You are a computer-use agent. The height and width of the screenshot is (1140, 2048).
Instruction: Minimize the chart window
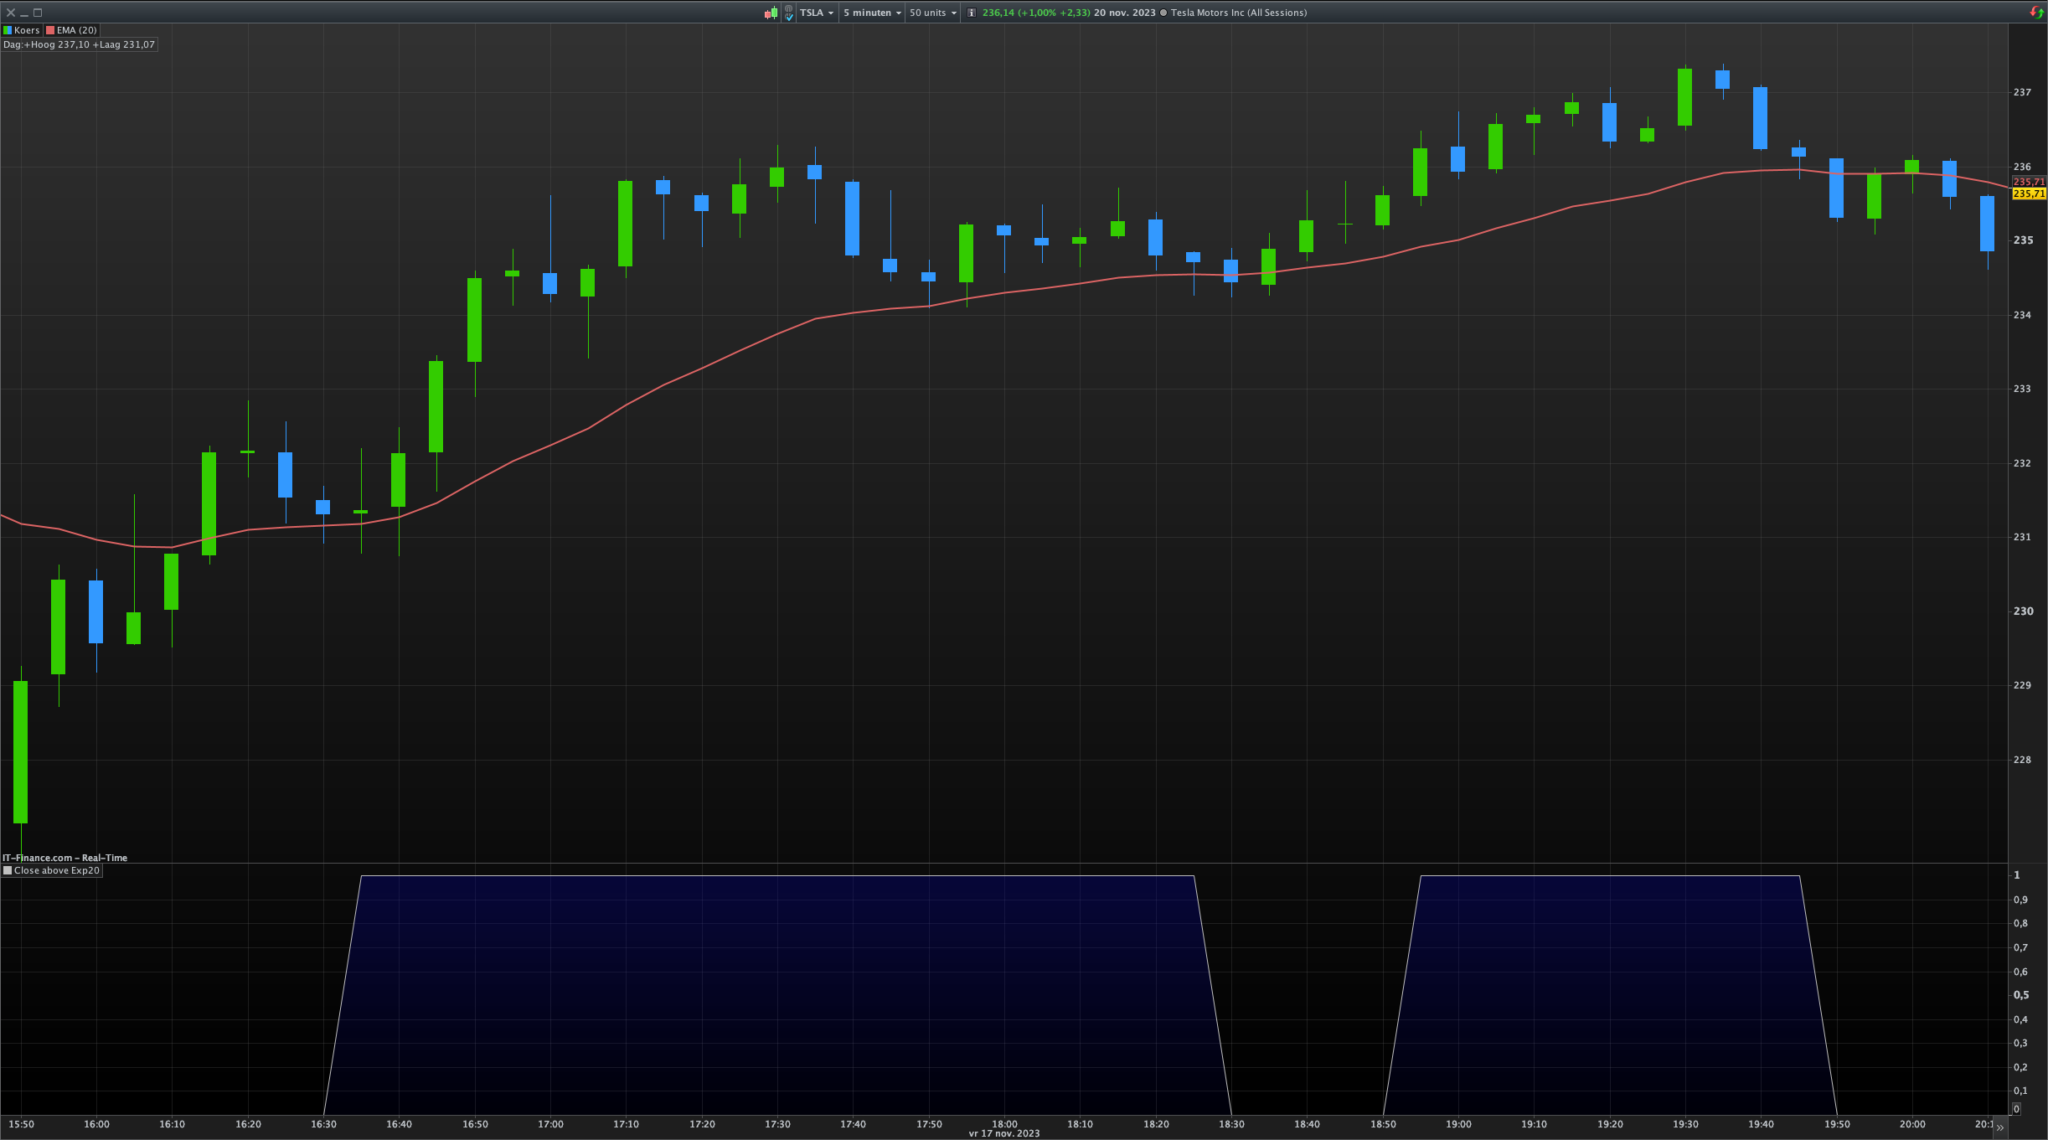24,13
